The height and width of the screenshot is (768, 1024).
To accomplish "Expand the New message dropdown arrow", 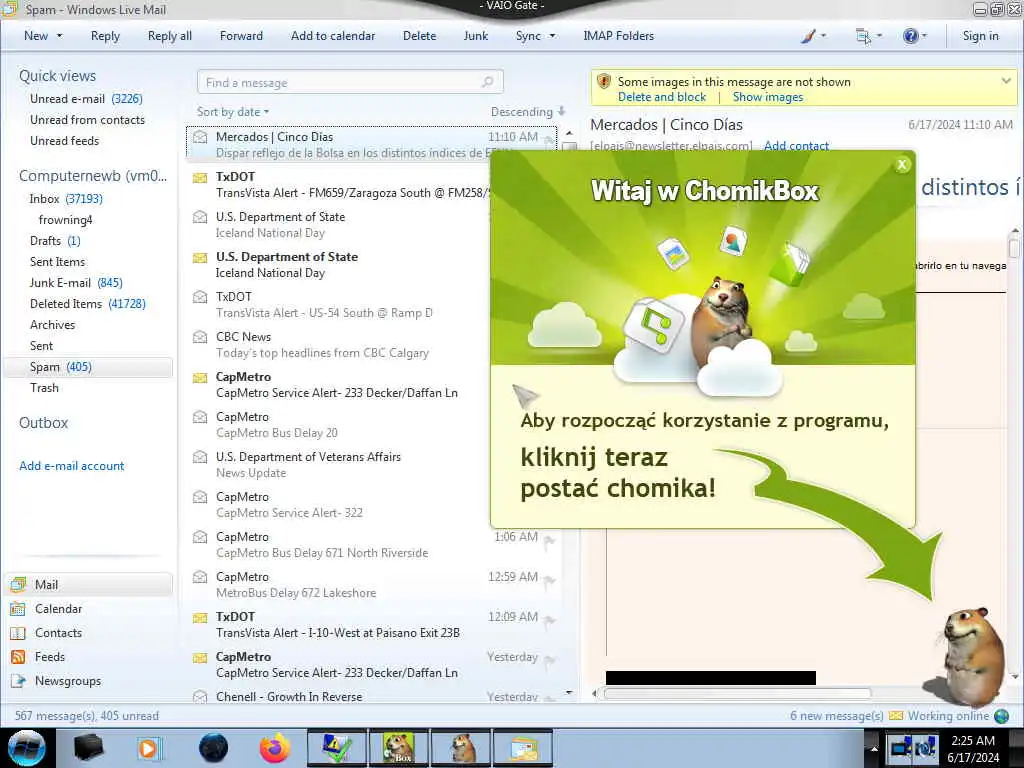I will [x=59, y=36].
